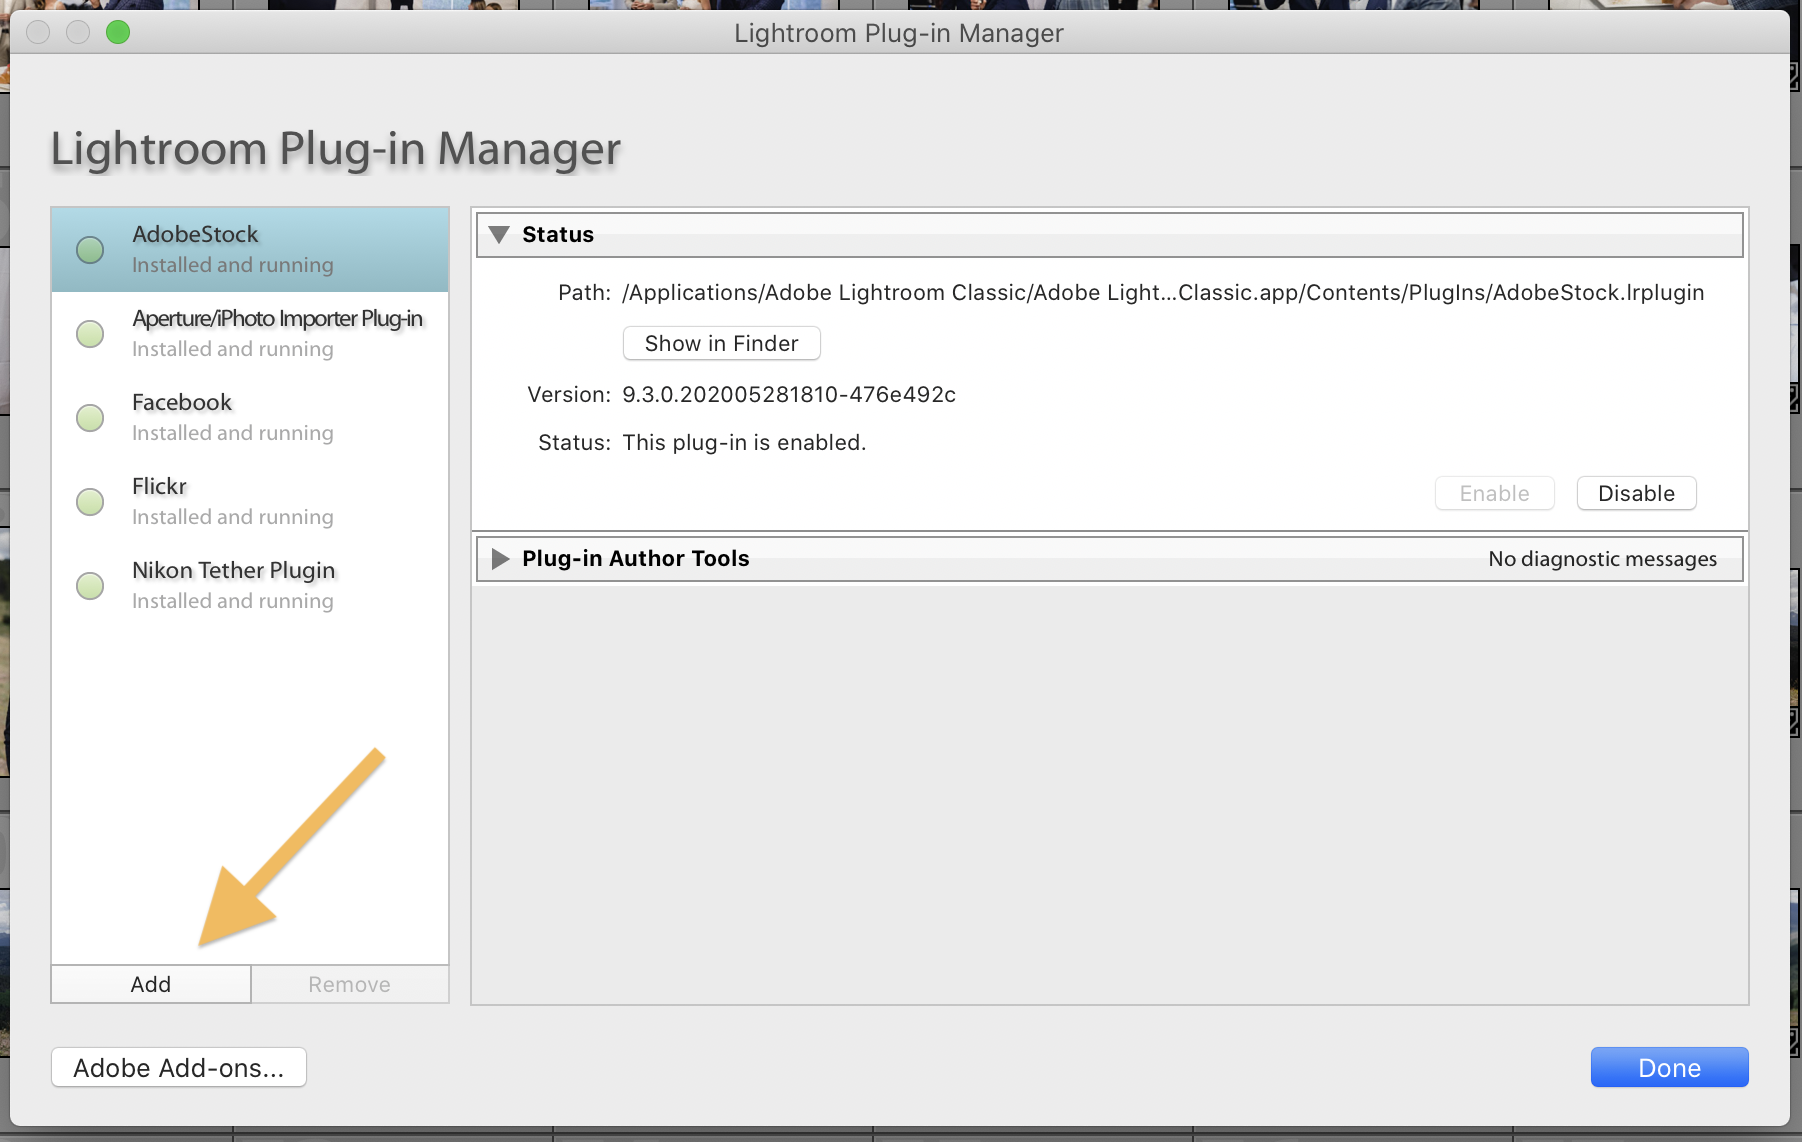Expand the Plug-in Author Tools section

click(500, 559)
